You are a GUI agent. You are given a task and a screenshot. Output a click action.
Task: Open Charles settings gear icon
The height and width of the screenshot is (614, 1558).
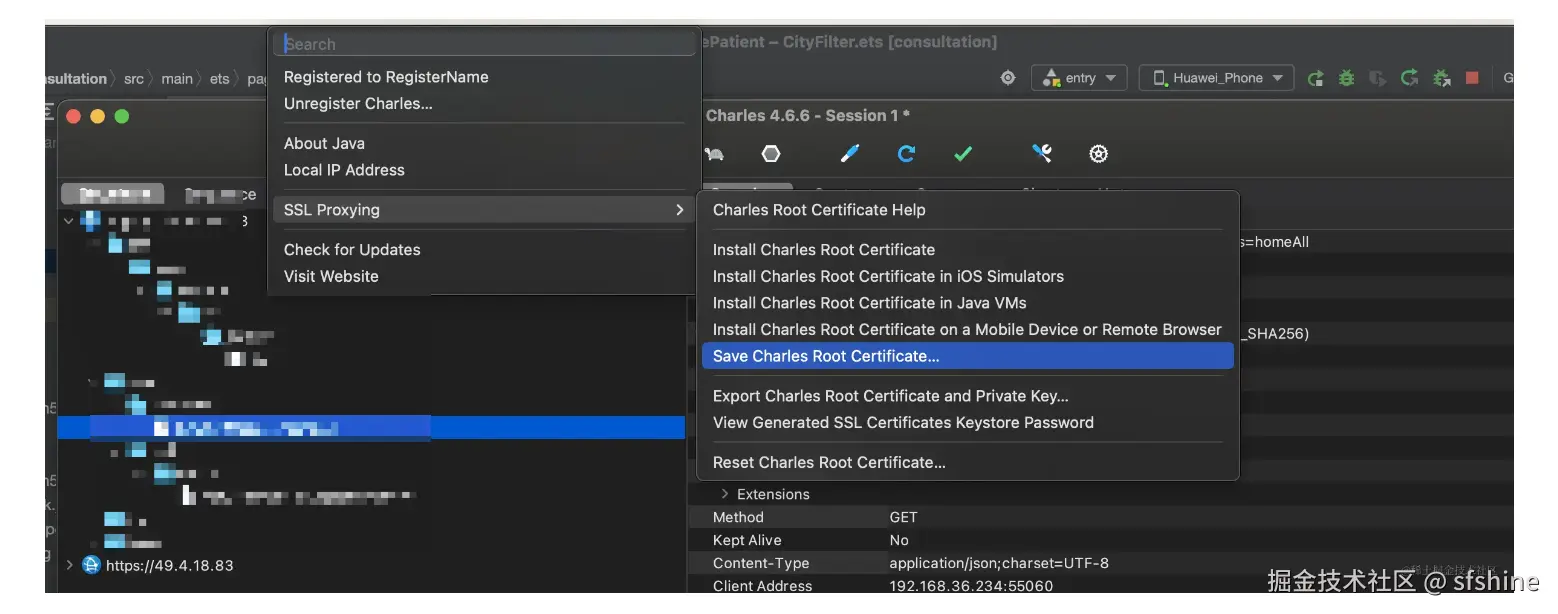pyautogui.click(x=1098, y=154)
